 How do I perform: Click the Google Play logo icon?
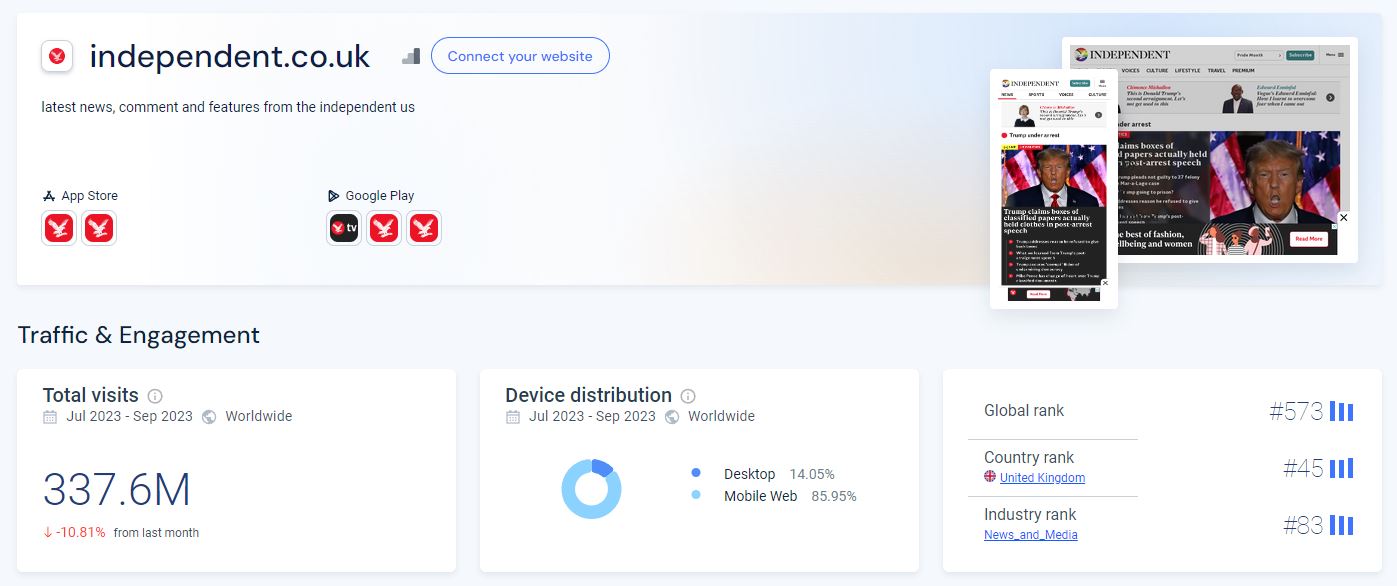pos(334,196)
